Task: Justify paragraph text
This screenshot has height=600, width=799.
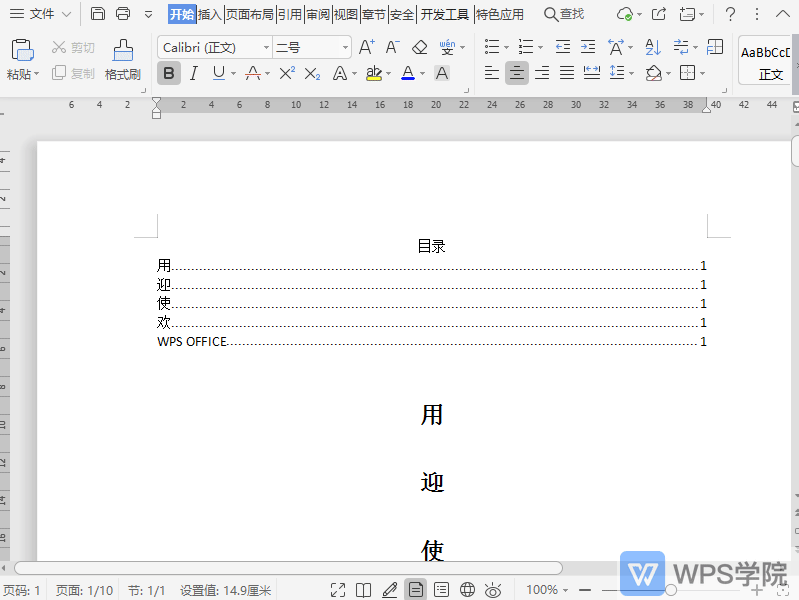Action: click(567, 73)
